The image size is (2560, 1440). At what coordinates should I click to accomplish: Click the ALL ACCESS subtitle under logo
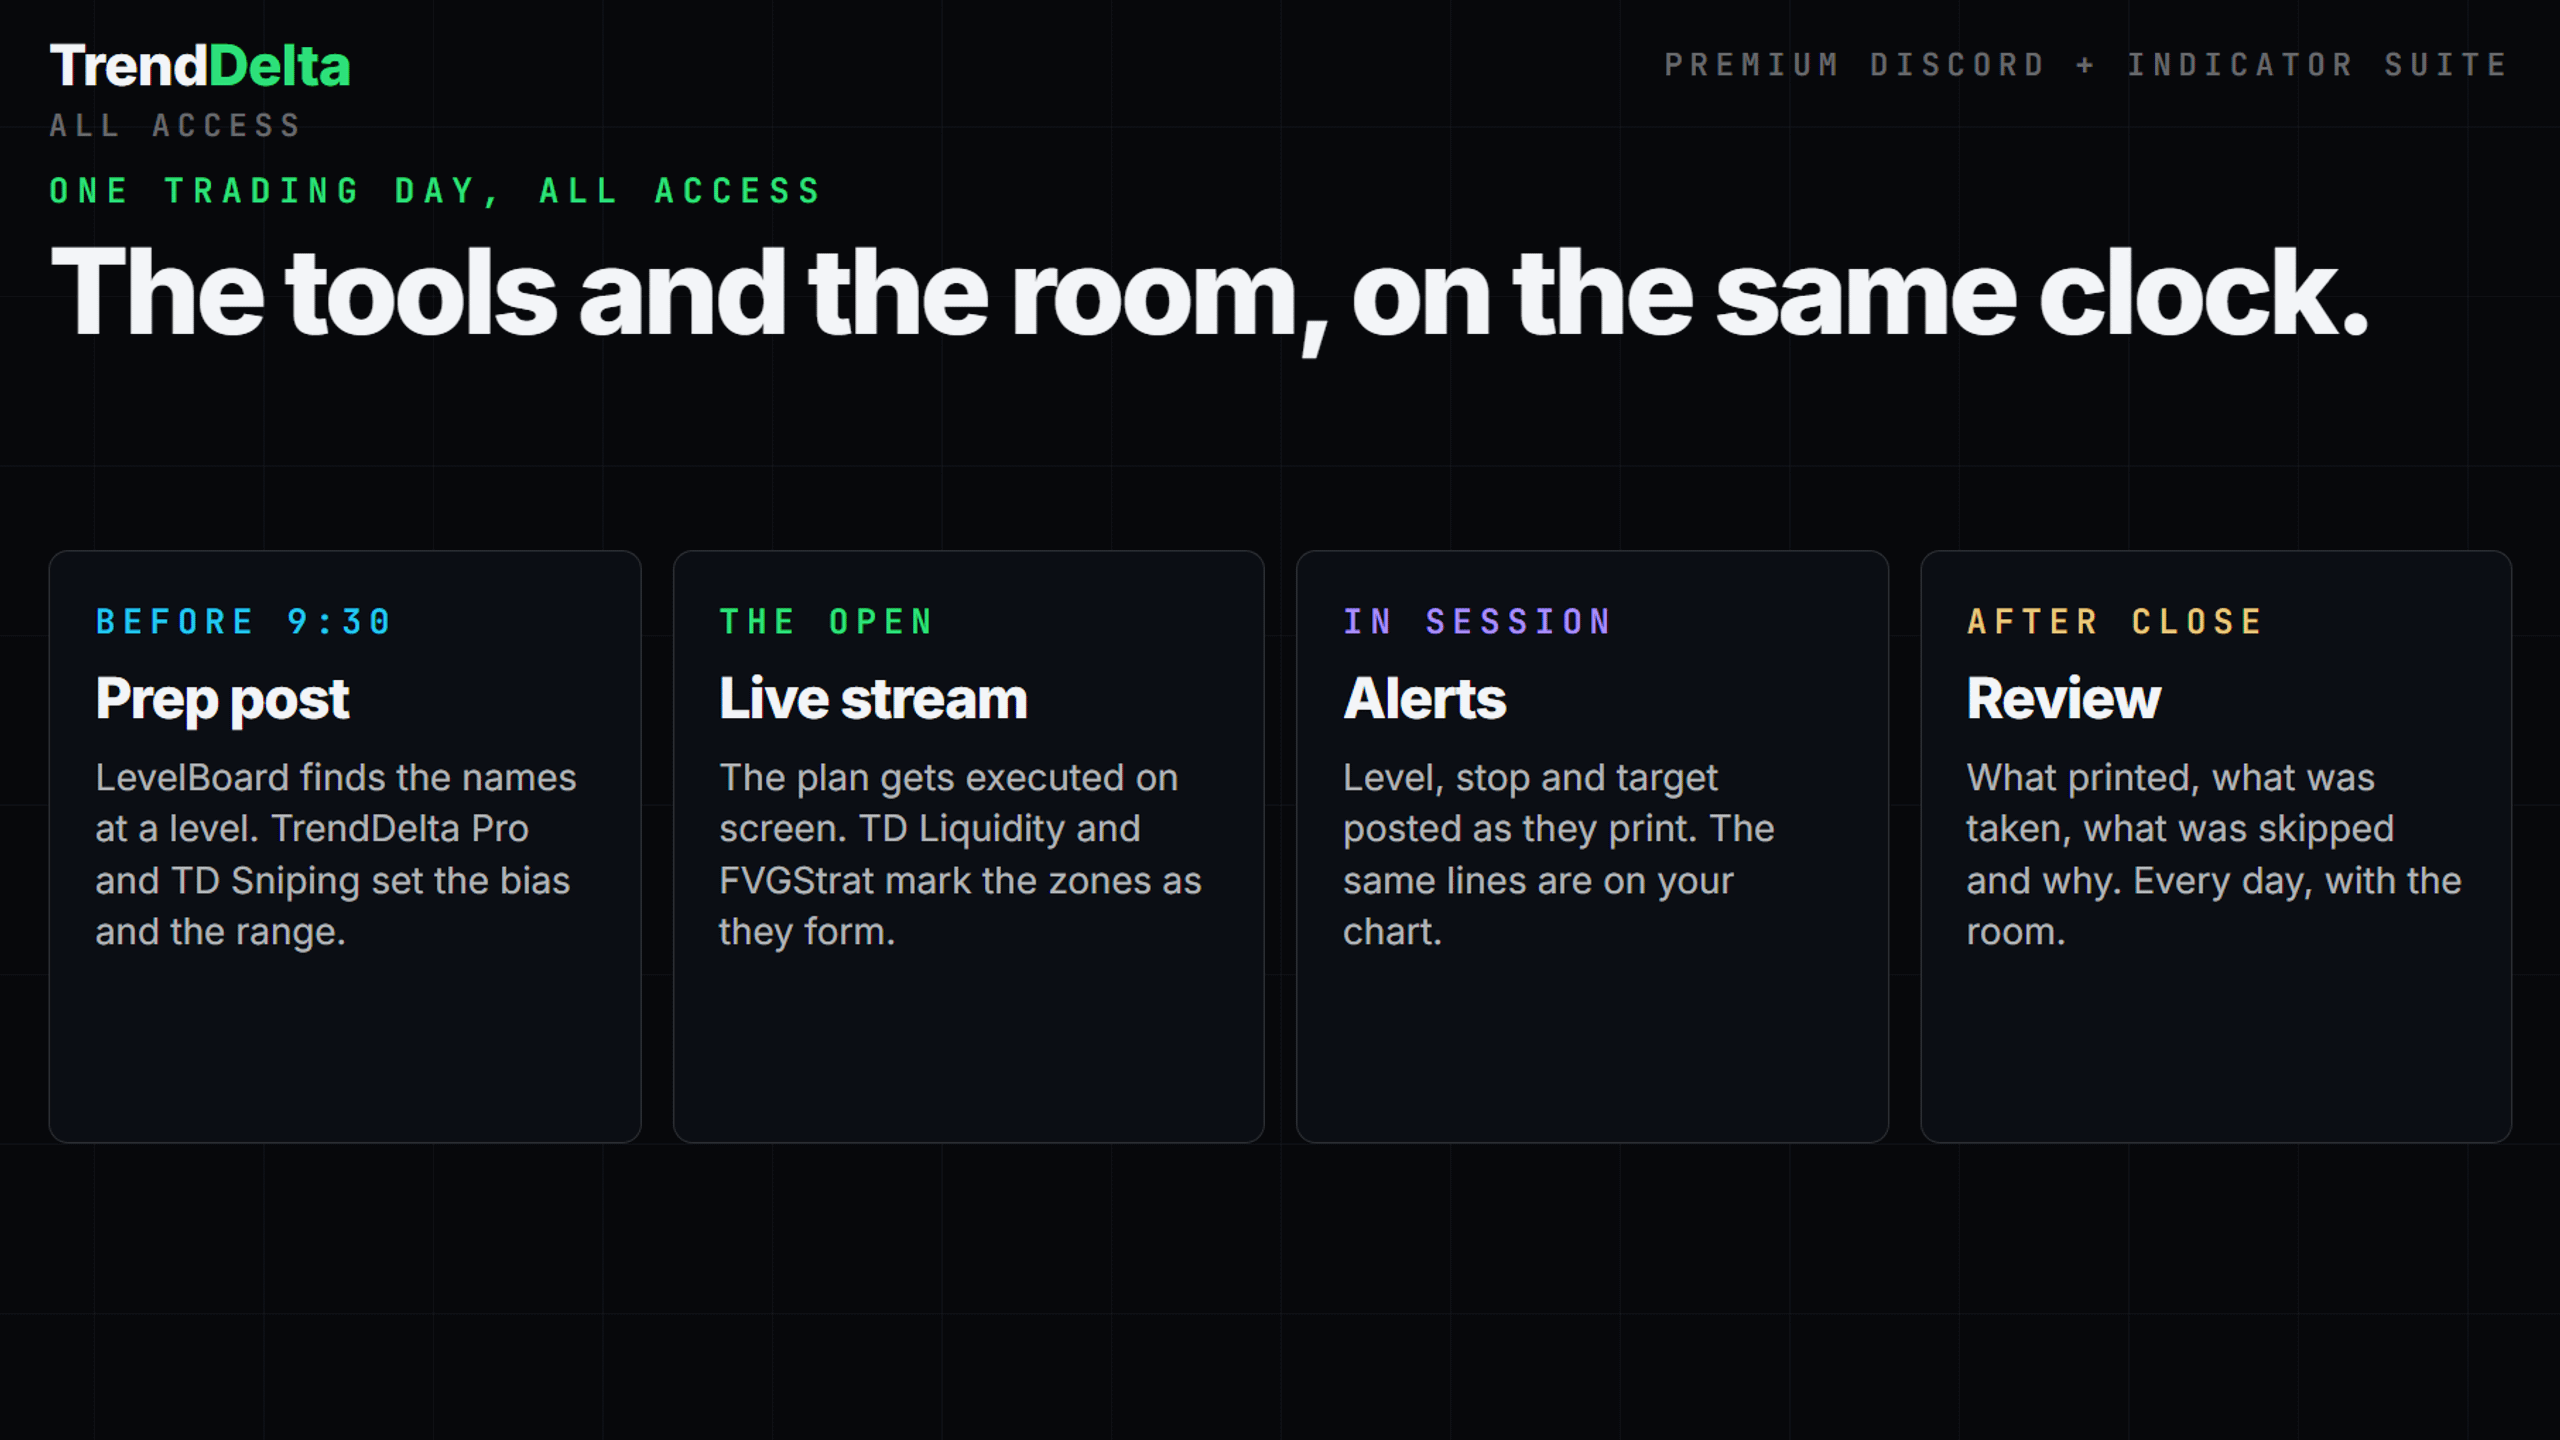(x=175, y=126)
